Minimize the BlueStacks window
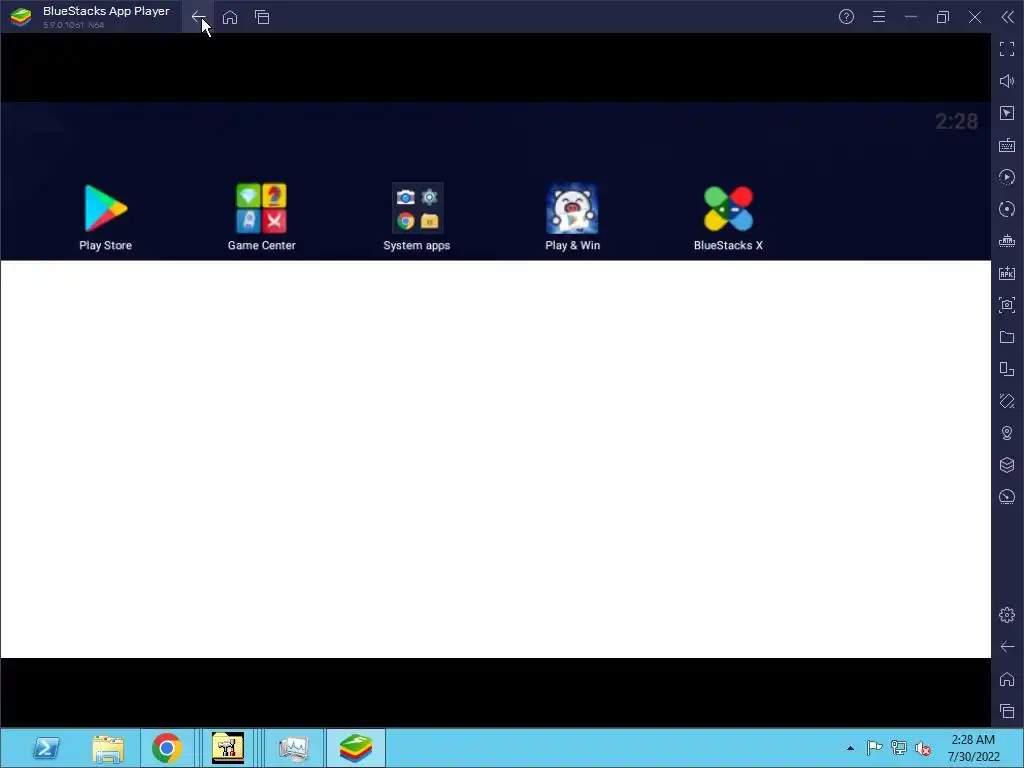 (x=911, y=17)
